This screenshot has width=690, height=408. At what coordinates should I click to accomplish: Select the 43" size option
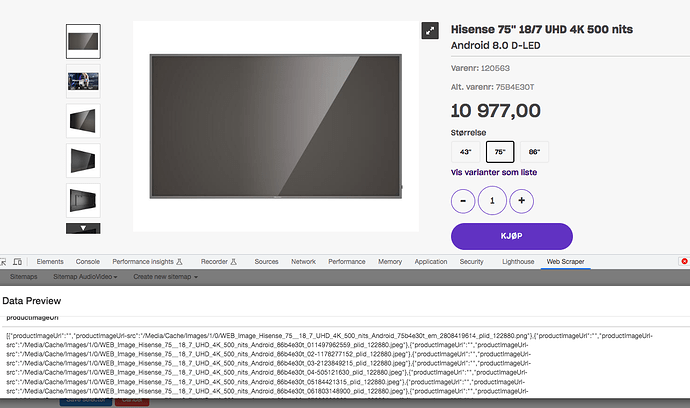tap(465, 152)
